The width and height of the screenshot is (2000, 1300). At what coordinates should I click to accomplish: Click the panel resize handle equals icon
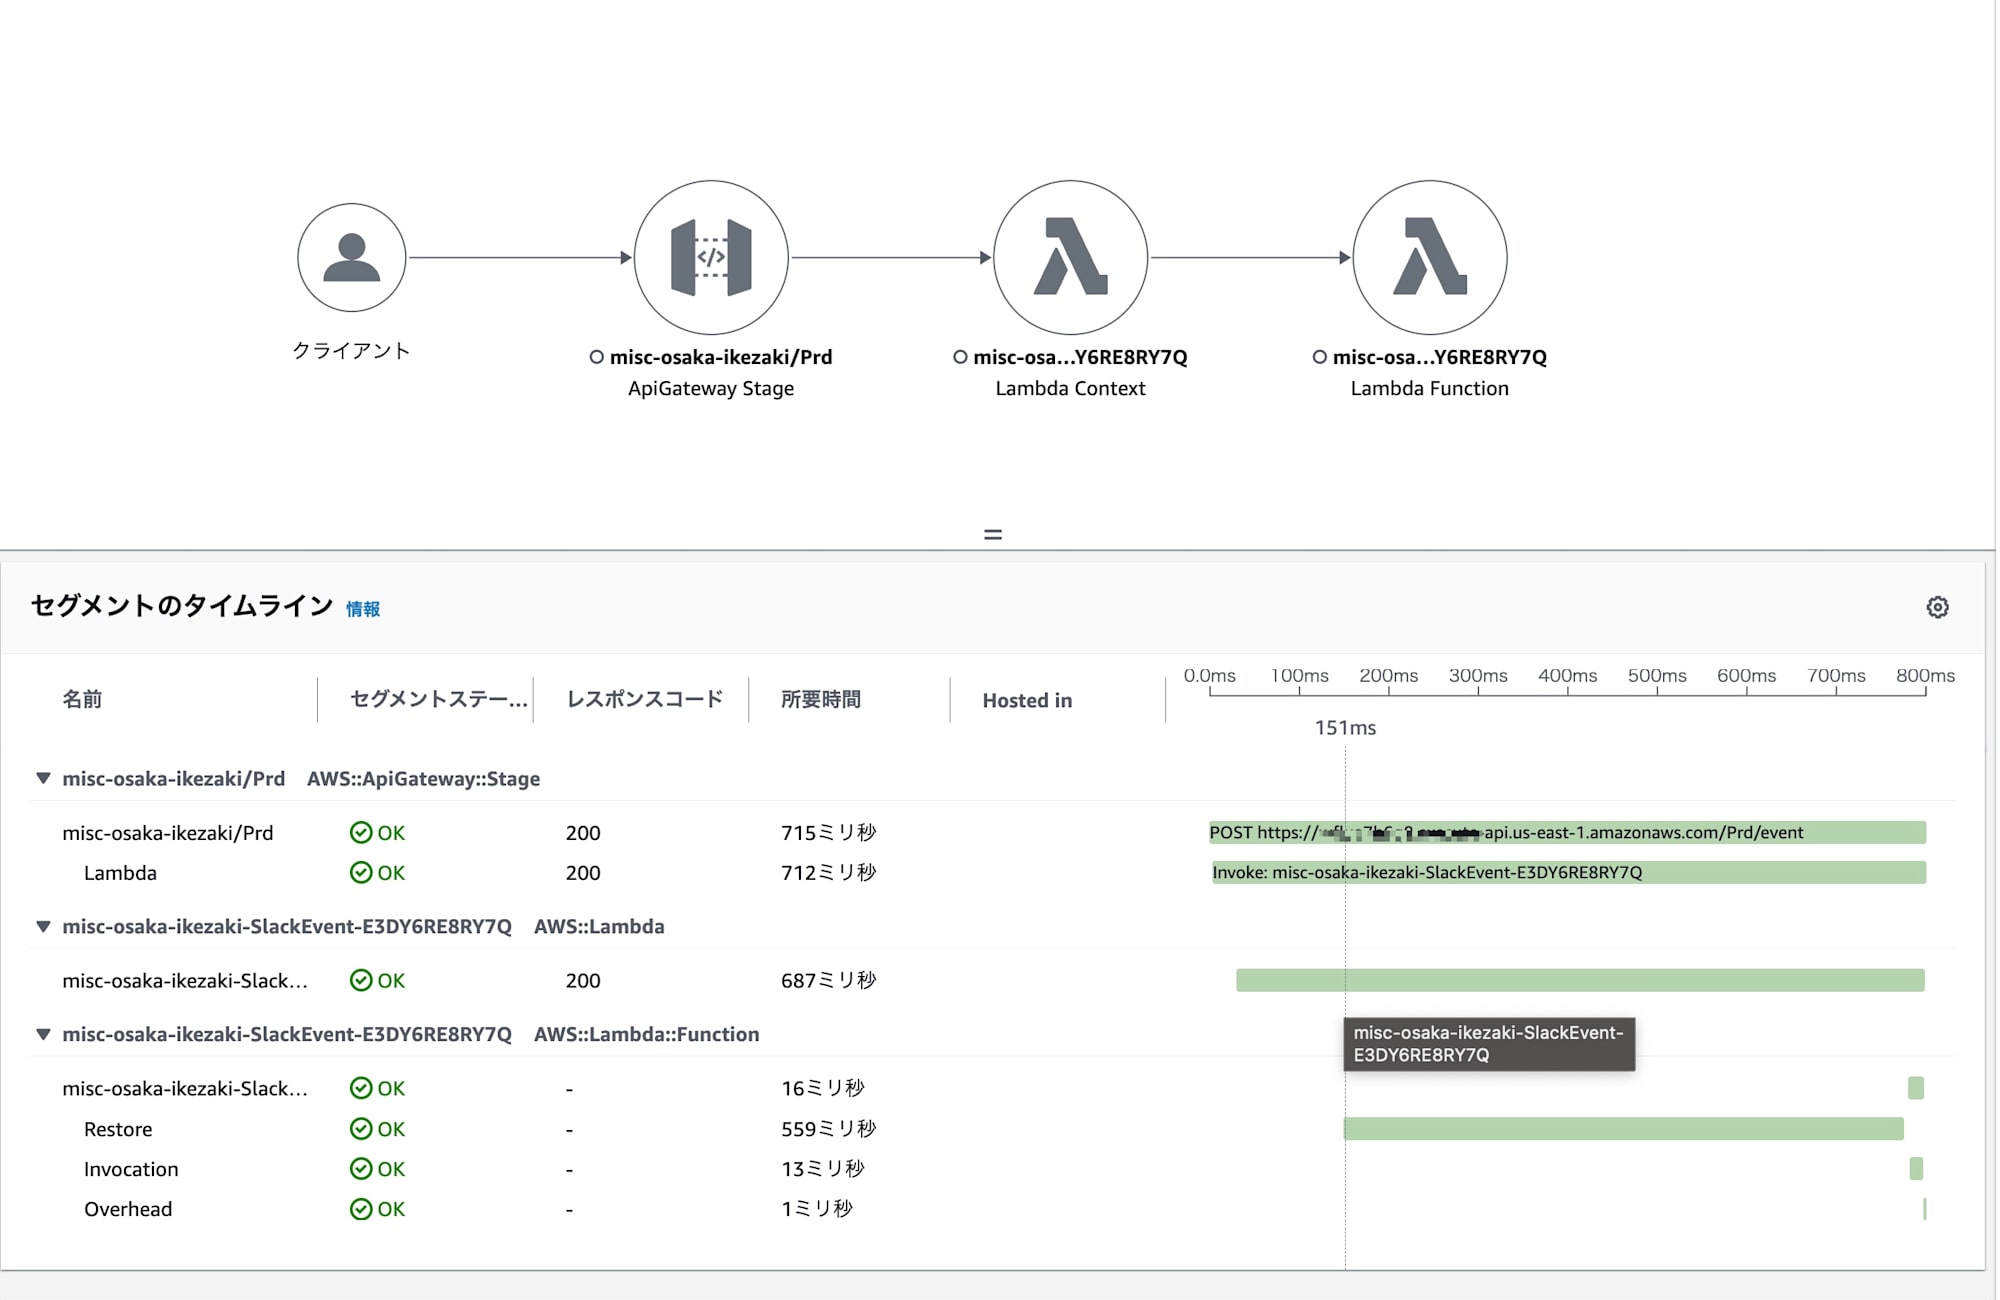point(992,535)
